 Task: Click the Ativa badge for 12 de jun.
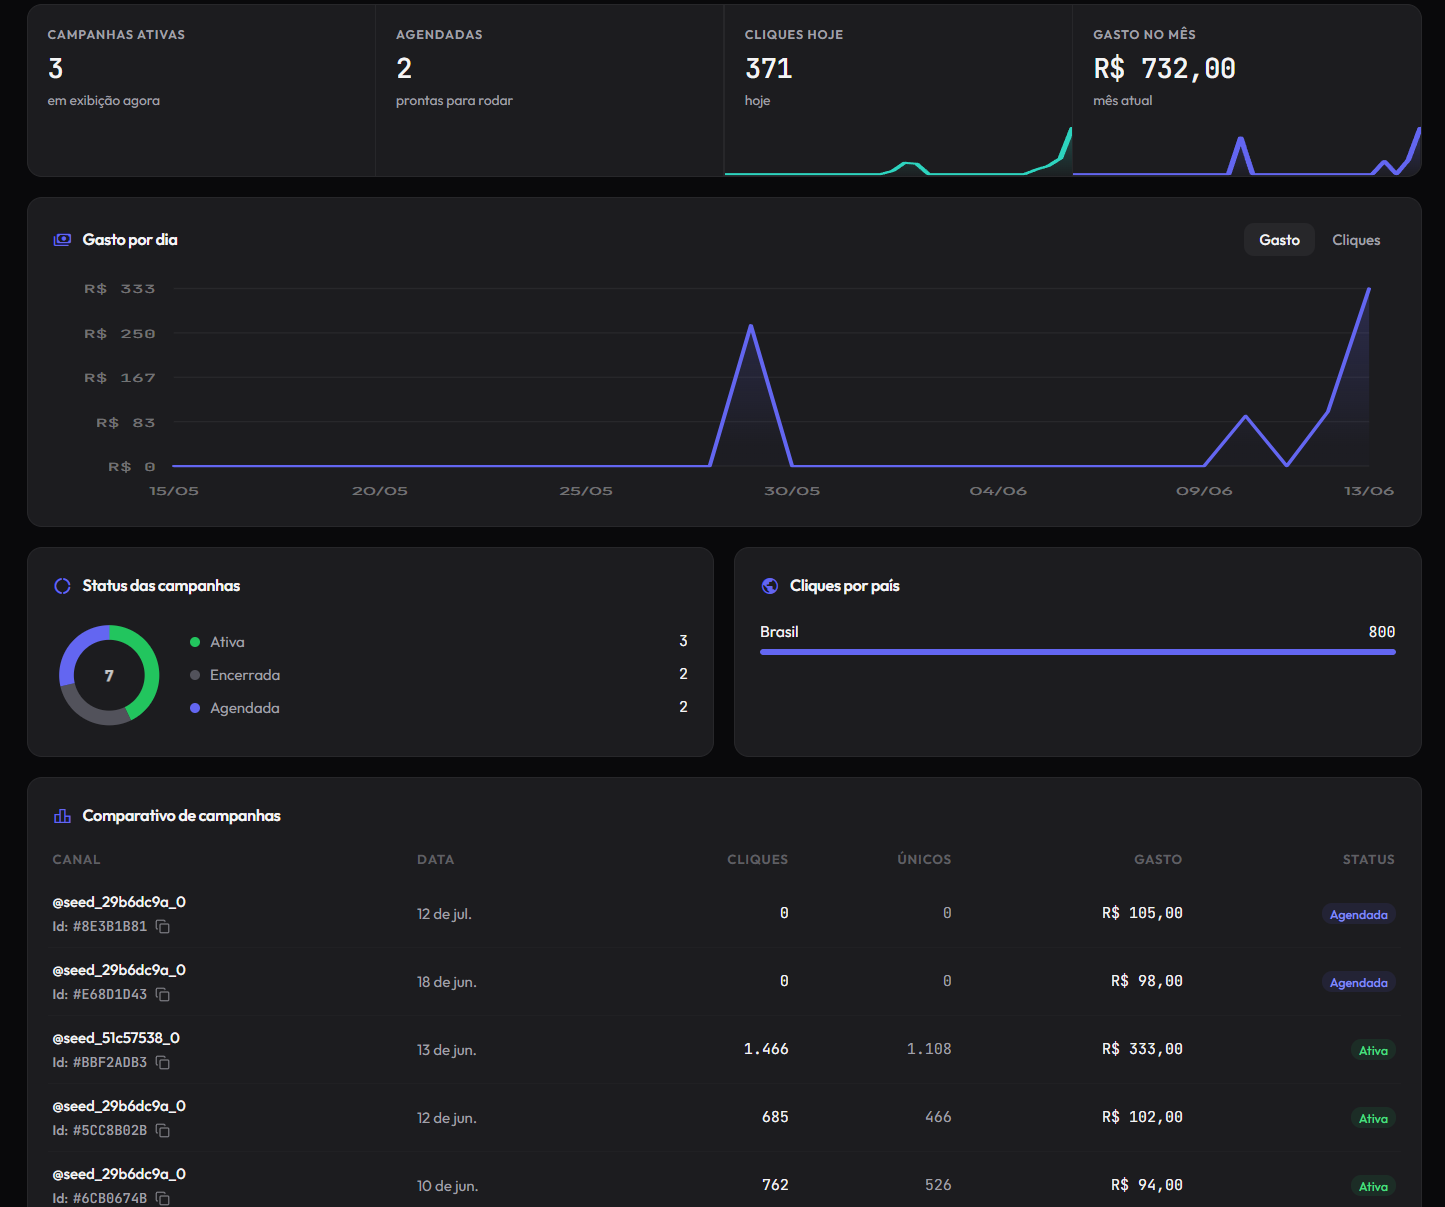(x=1373, y=1119)
